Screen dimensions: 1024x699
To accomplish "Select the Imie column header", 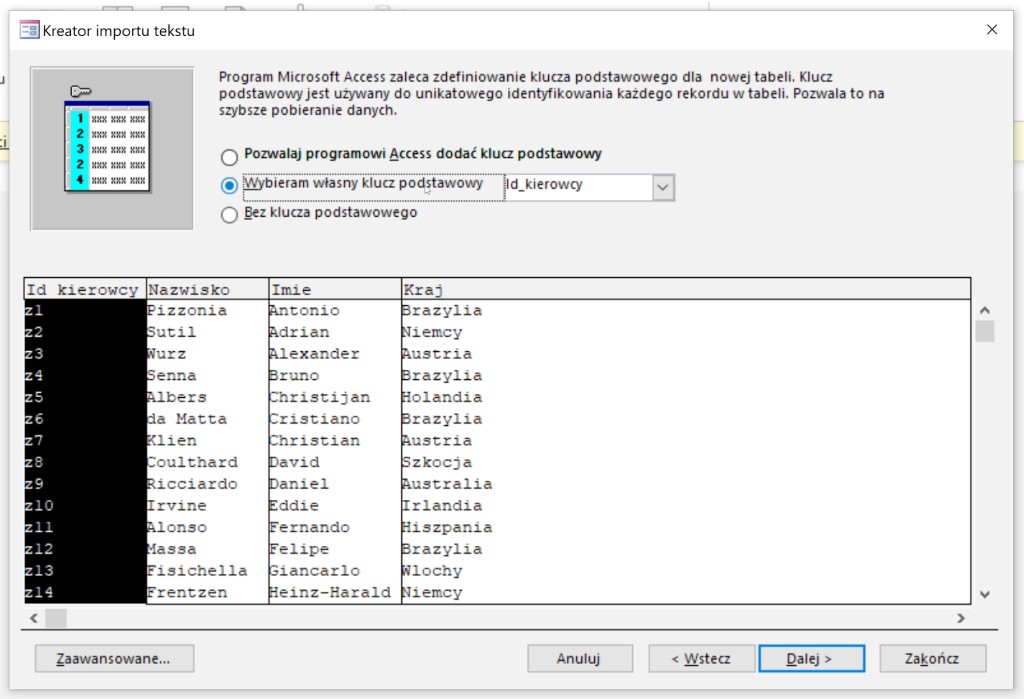I will click(334, 289).
